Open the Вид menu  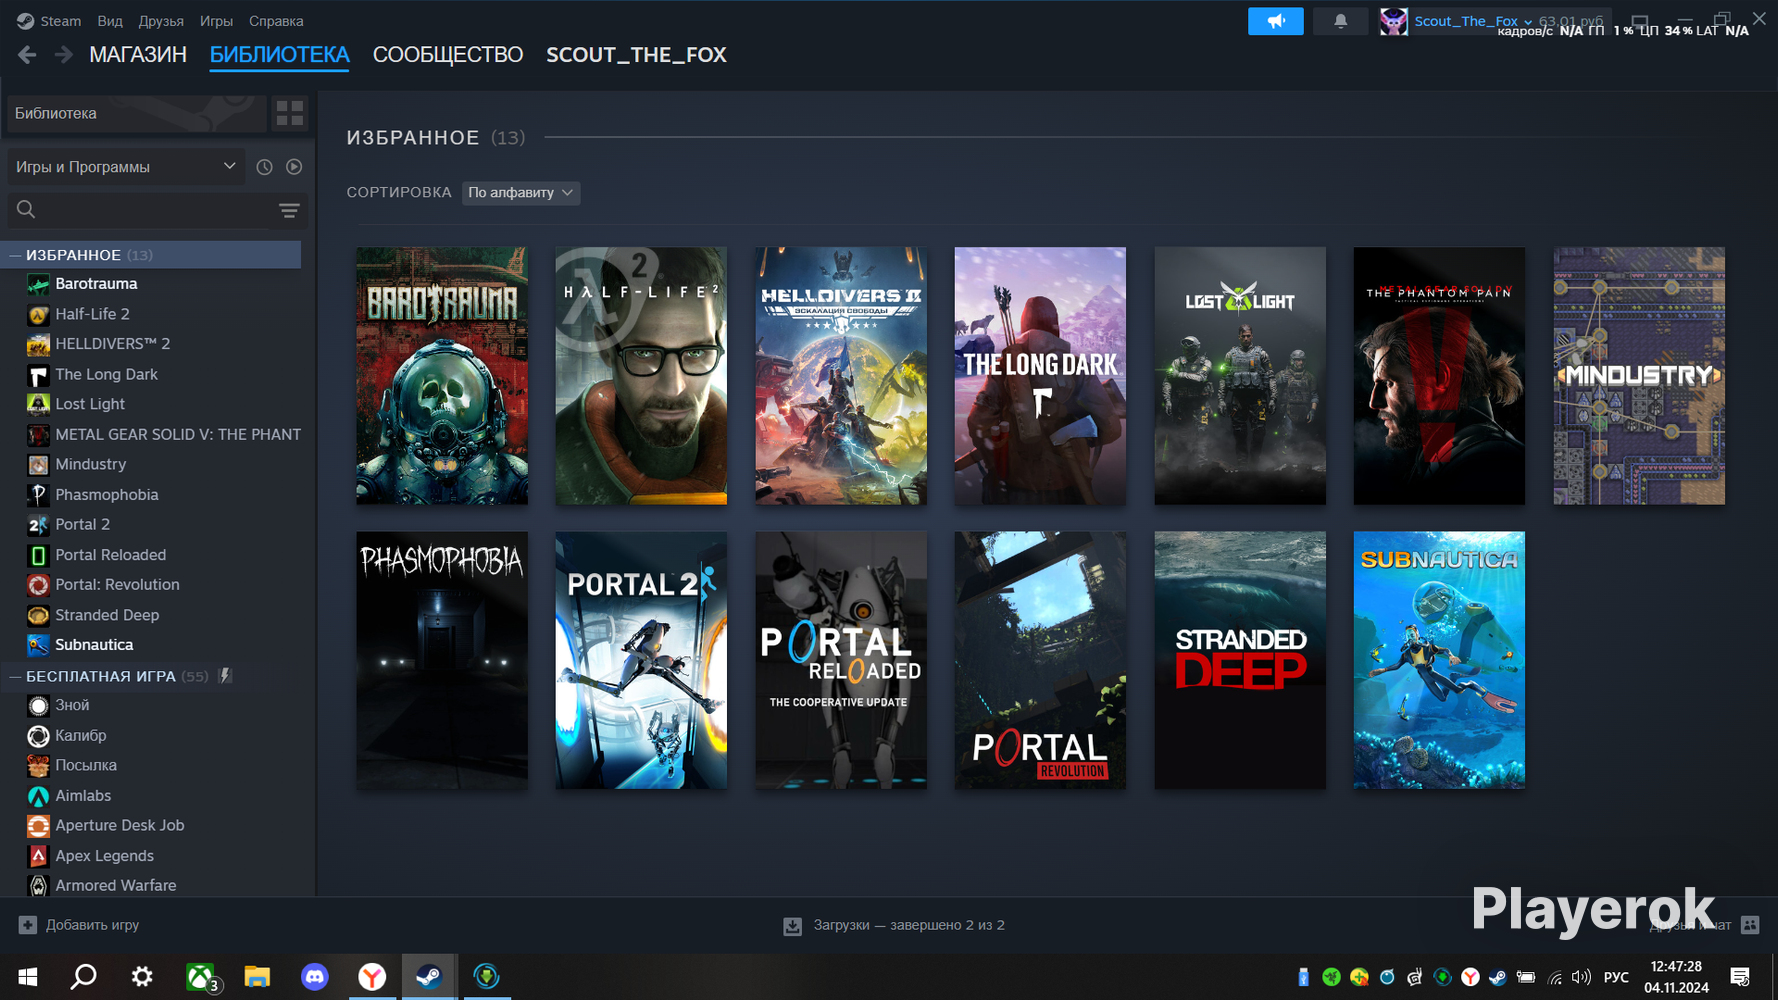click(x=110, y=21)
